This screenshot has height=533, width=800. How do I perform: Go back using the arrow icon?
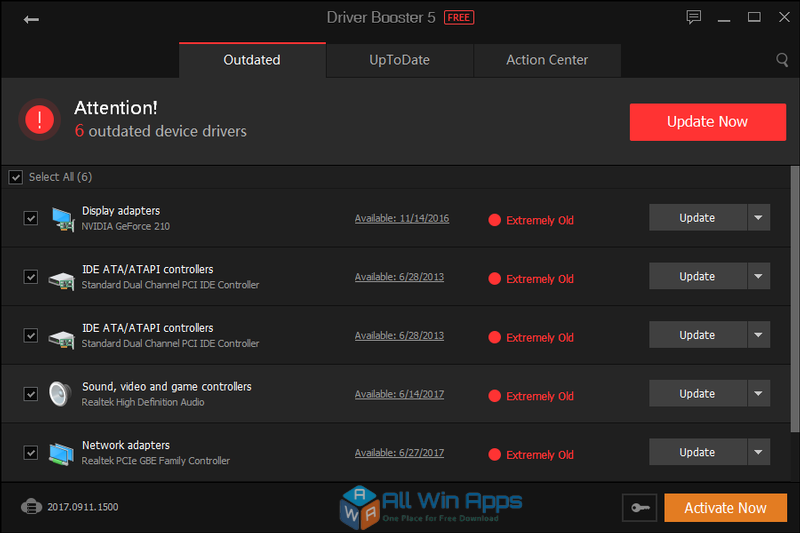[31, 19]
